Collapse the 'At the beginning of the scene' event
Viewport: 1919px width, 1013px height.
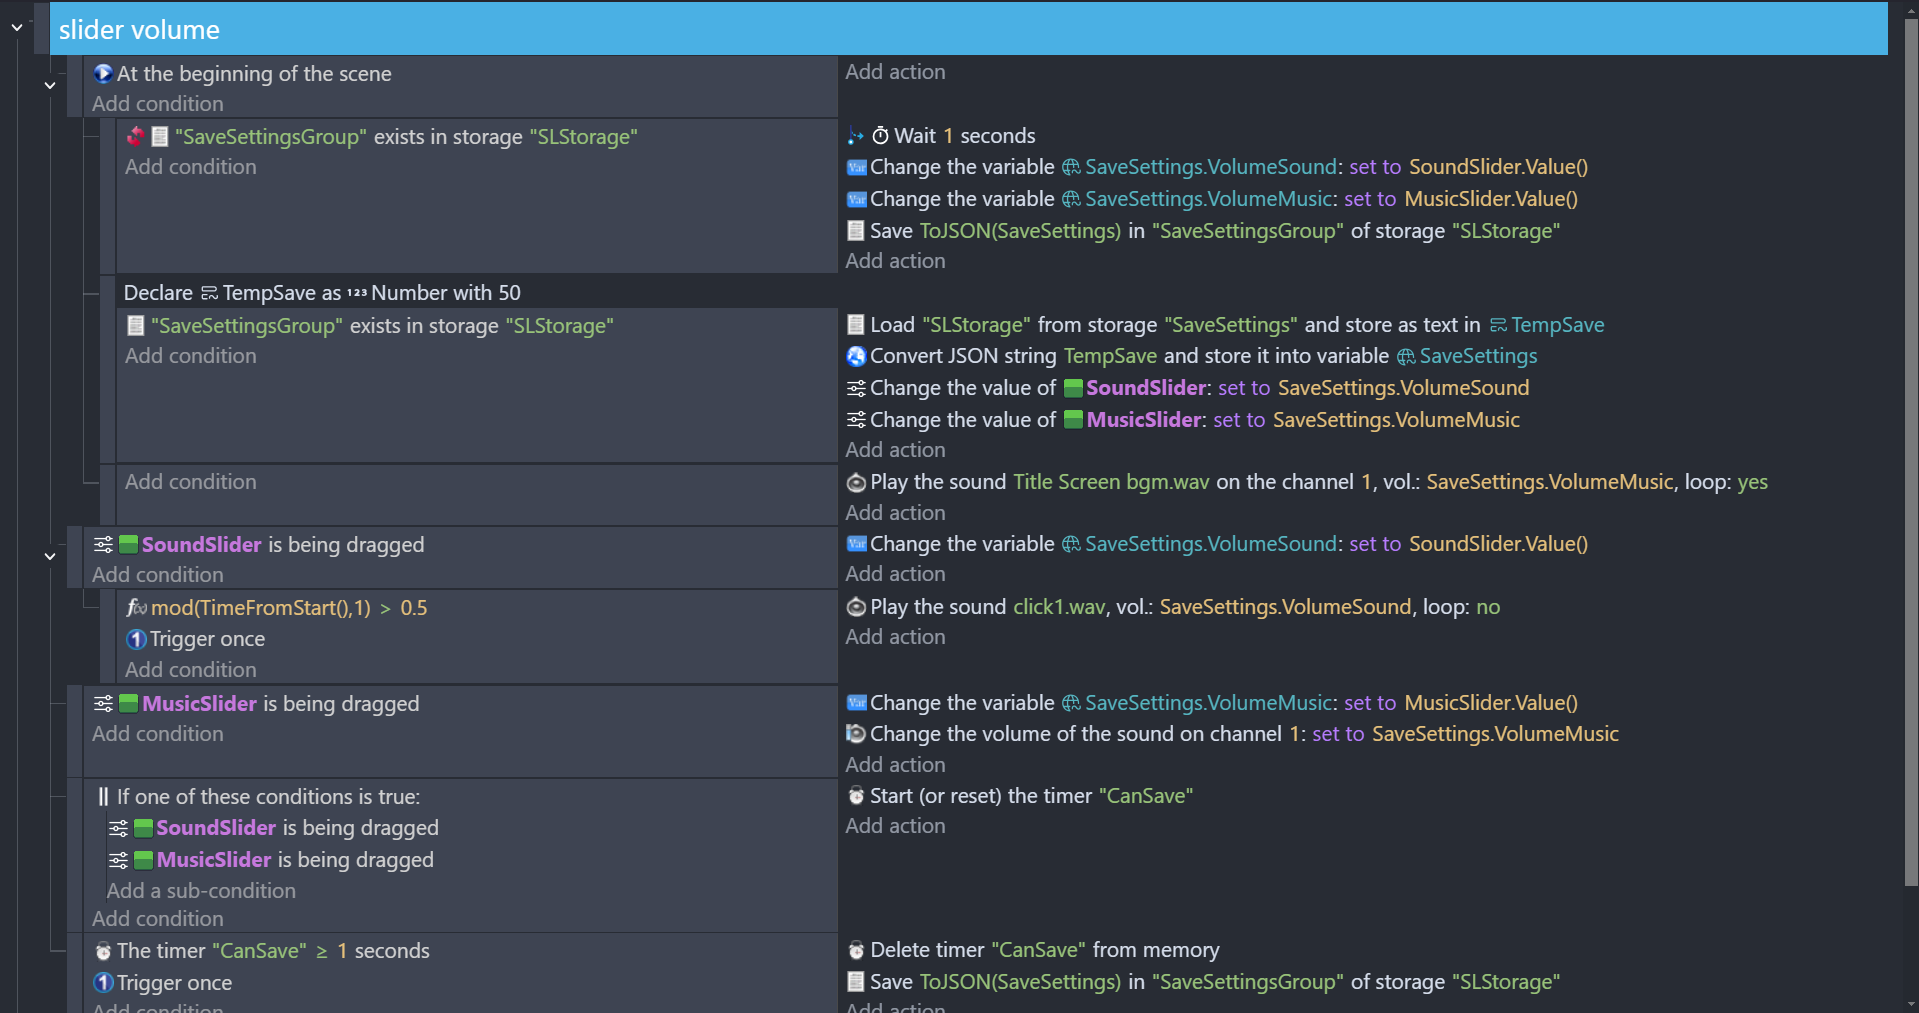pyautogui.click(x=50, y=86)
